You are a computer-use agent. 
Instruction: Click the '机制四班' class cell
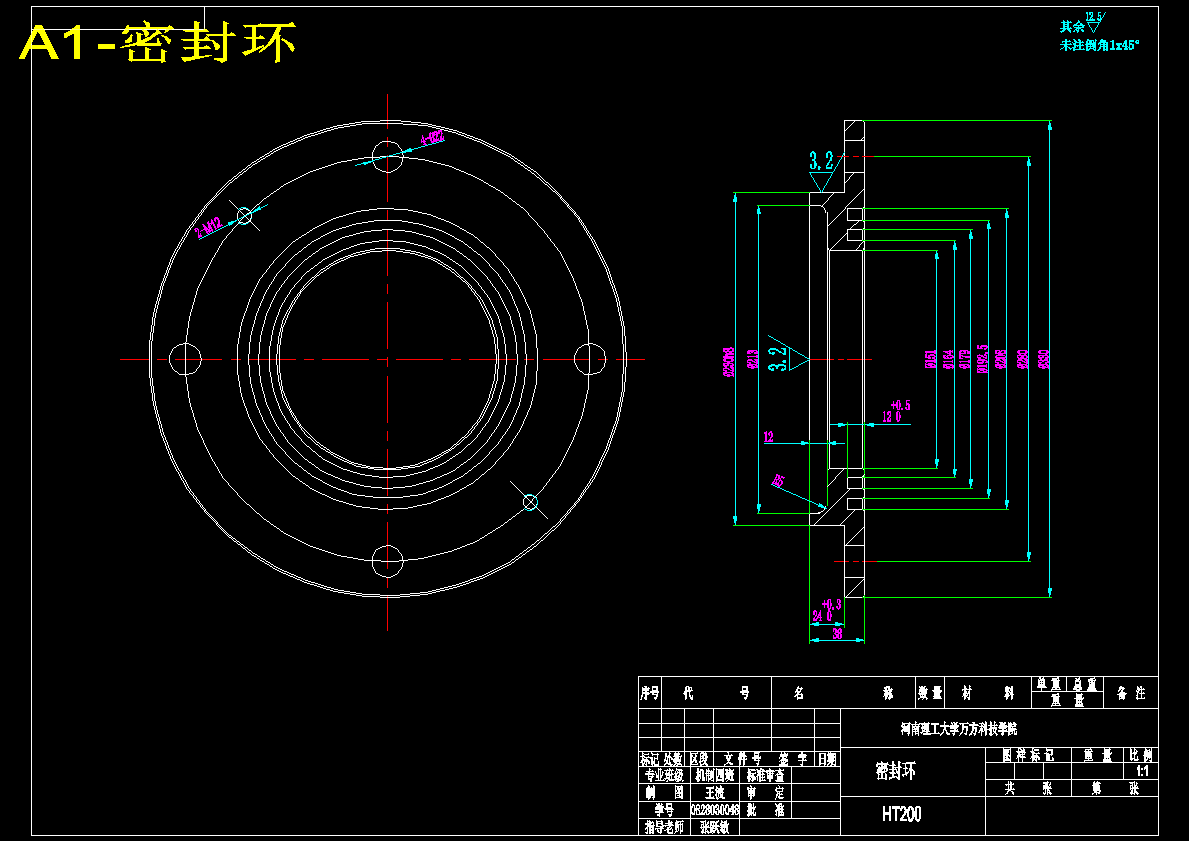tap(715, 775)
